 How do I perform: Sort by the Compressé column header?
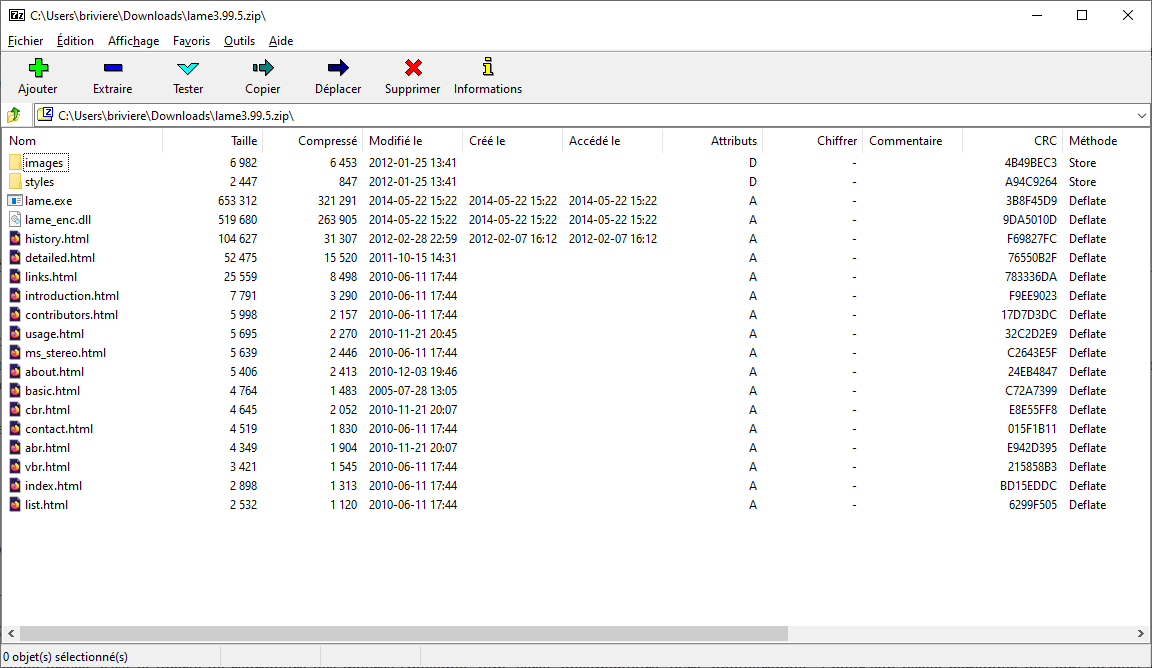[312, 140]
